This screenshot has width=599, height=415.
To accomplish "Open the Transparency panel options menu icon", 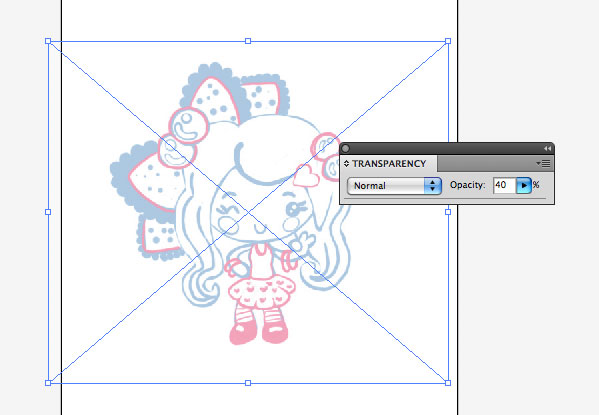I will tap(544, 164).
